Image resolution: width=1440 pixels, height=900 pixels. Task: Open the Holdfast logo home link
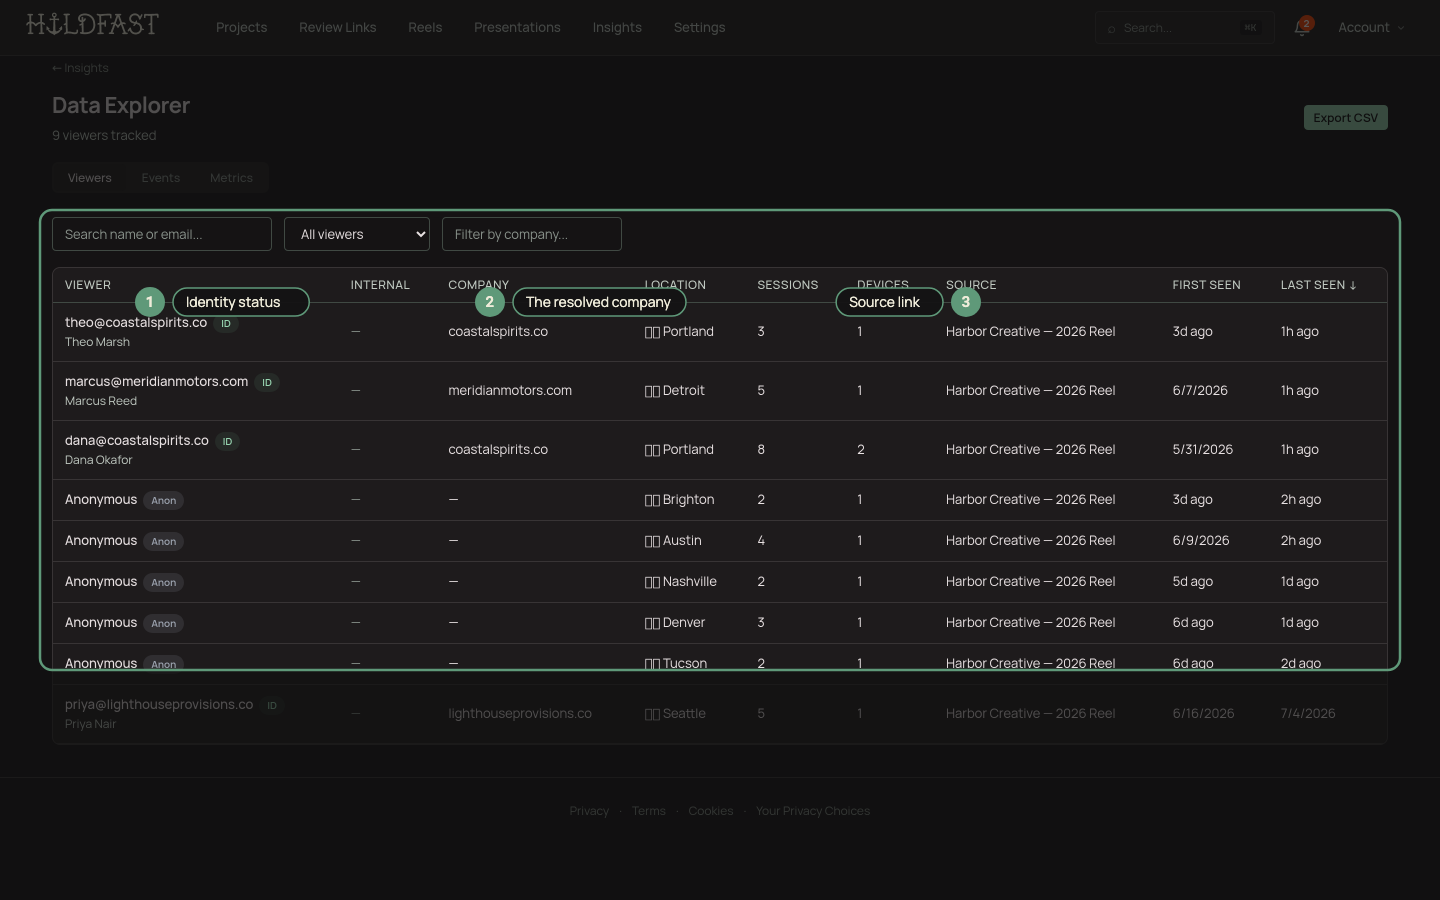(x=92, y=24)
